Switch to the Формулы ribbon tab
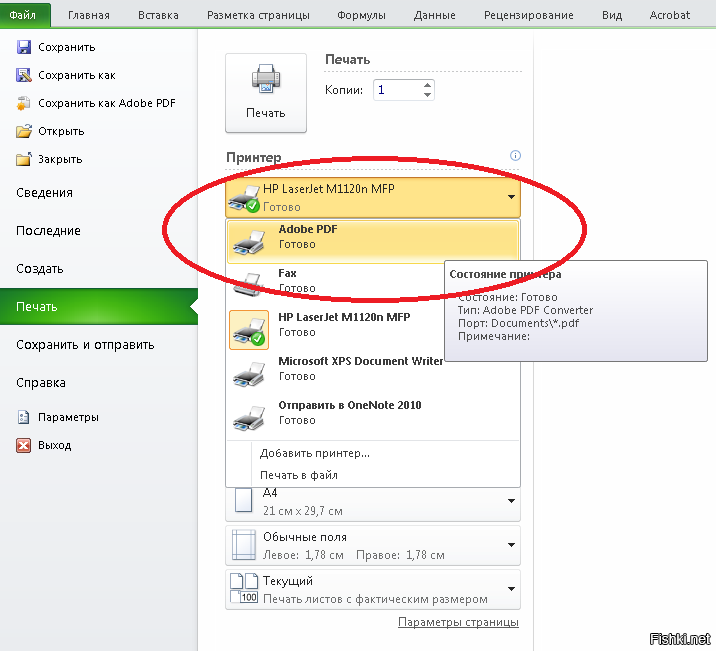This screenshot has height=651, width=716. pos(360,15)
